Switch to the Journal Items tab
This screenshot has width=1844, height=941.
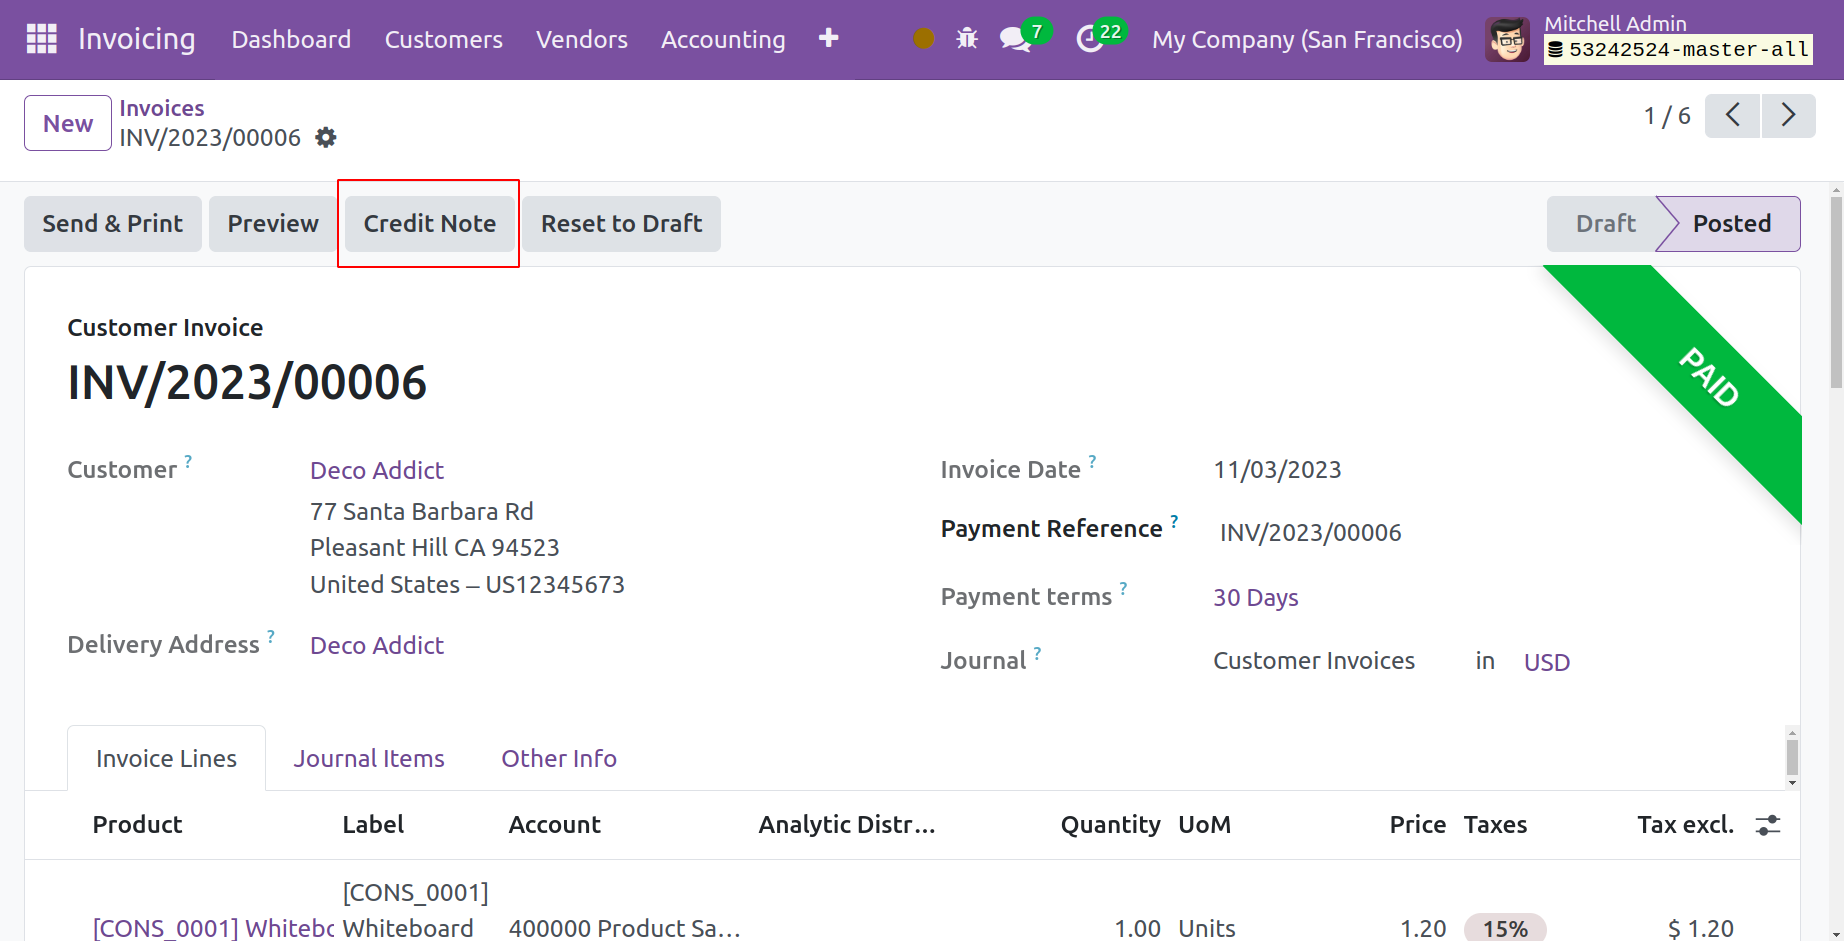point(369,758)
